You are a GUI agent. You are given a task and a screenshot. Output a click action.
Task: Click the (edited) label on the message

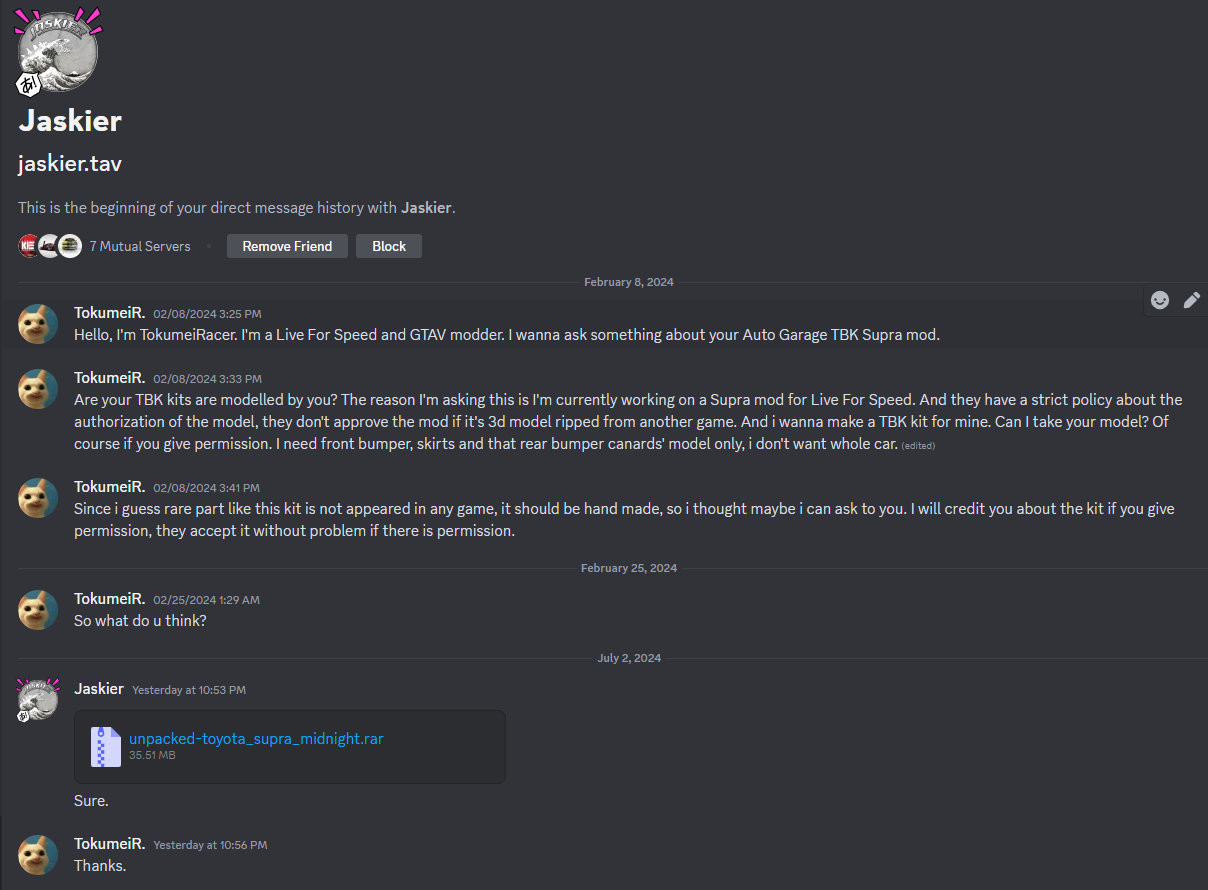[x=918, y=445]
